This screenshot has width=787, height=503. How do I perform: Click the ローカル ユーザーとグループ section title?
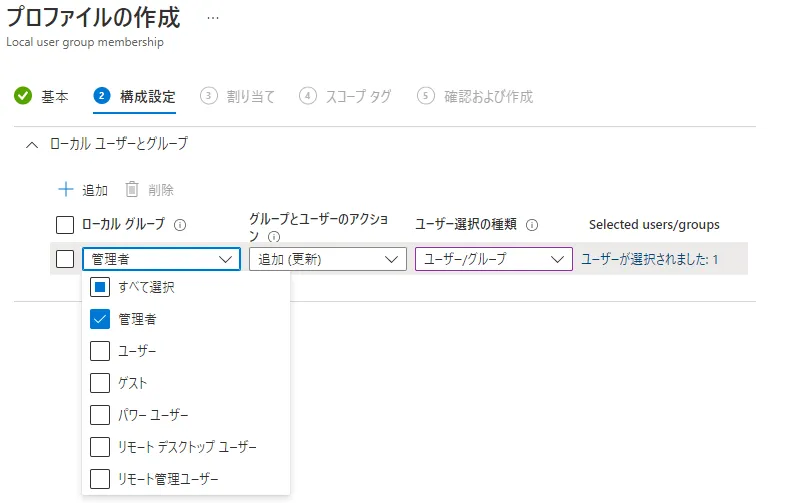[118, 144]
